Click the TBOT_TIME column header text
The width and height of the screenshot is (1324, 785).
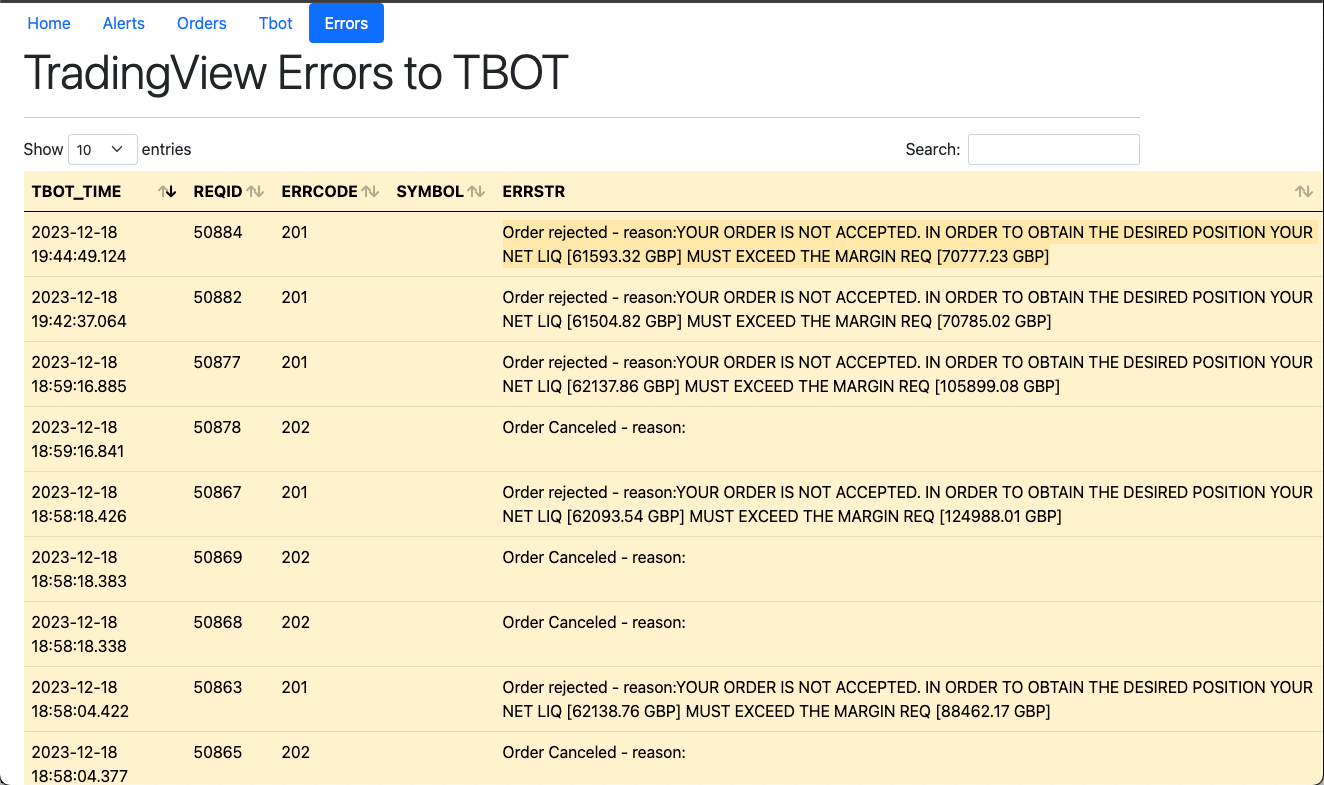coord(76,191)
